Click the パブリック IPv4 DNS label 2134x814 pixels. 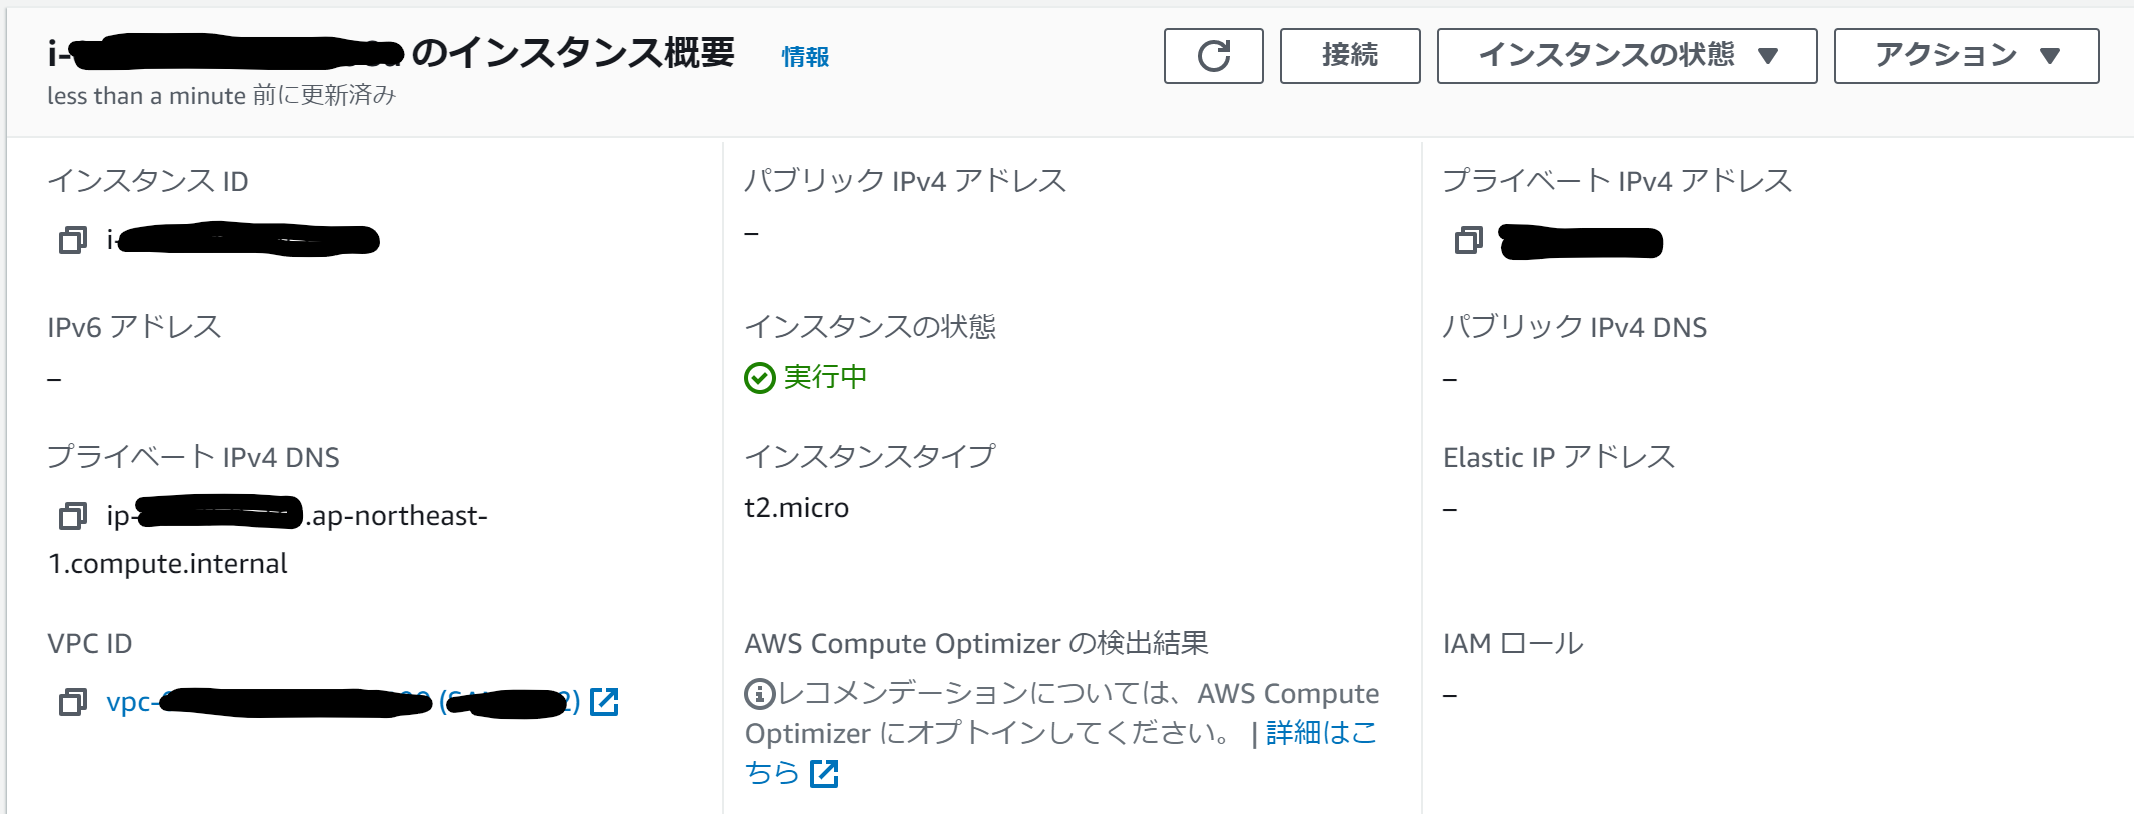(1575, 327)
